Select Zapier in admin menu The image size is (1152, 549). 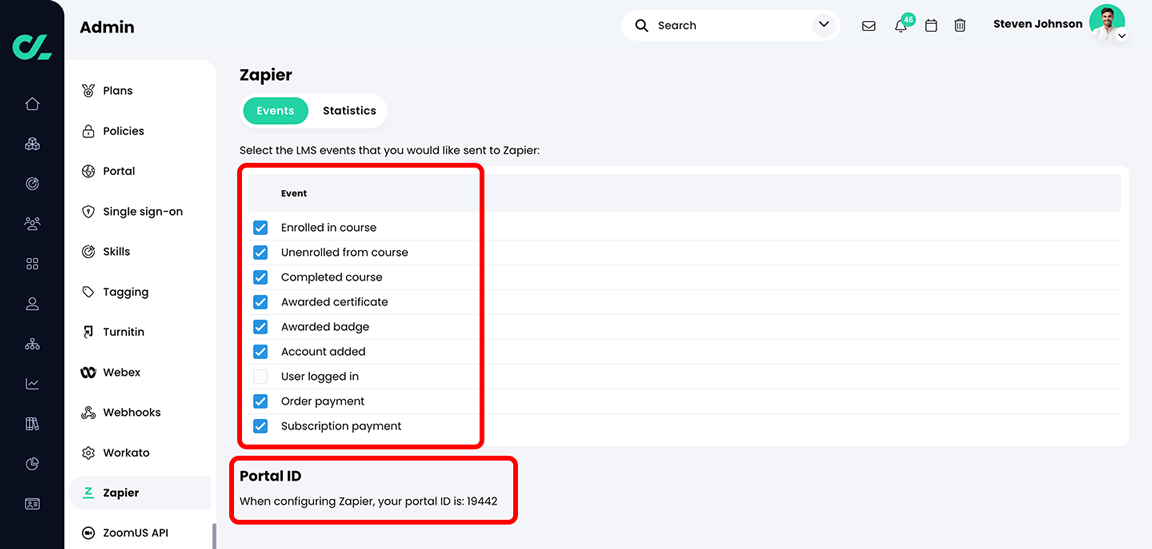pyautogui.click(x=140, y=492)
